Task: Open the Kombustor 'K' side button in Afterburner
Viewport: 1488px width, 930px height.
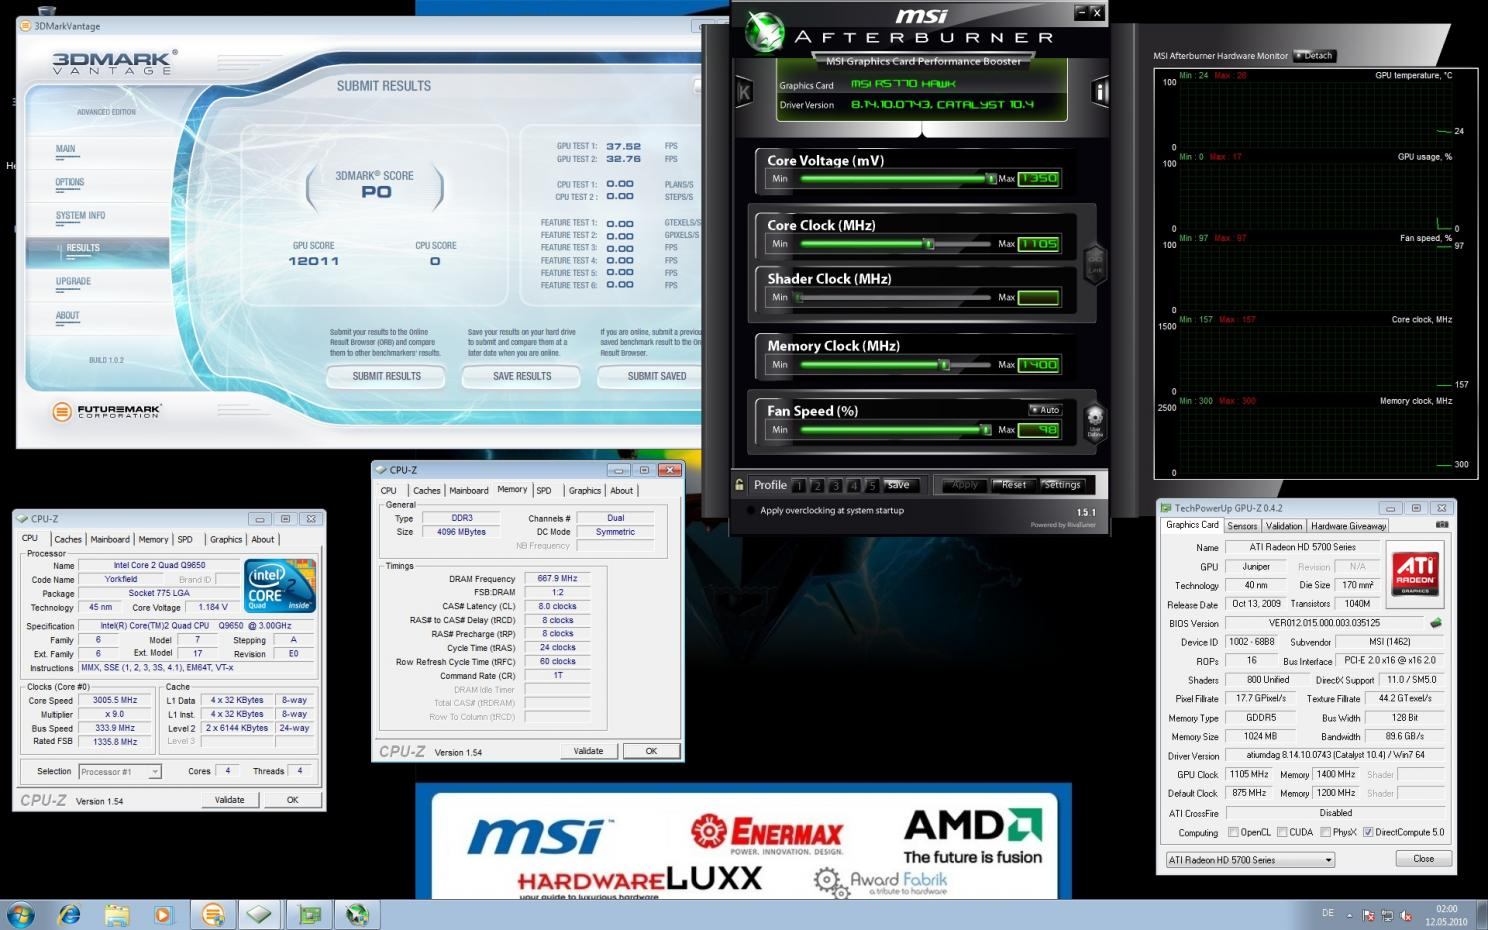Action: tap(744, 93)
